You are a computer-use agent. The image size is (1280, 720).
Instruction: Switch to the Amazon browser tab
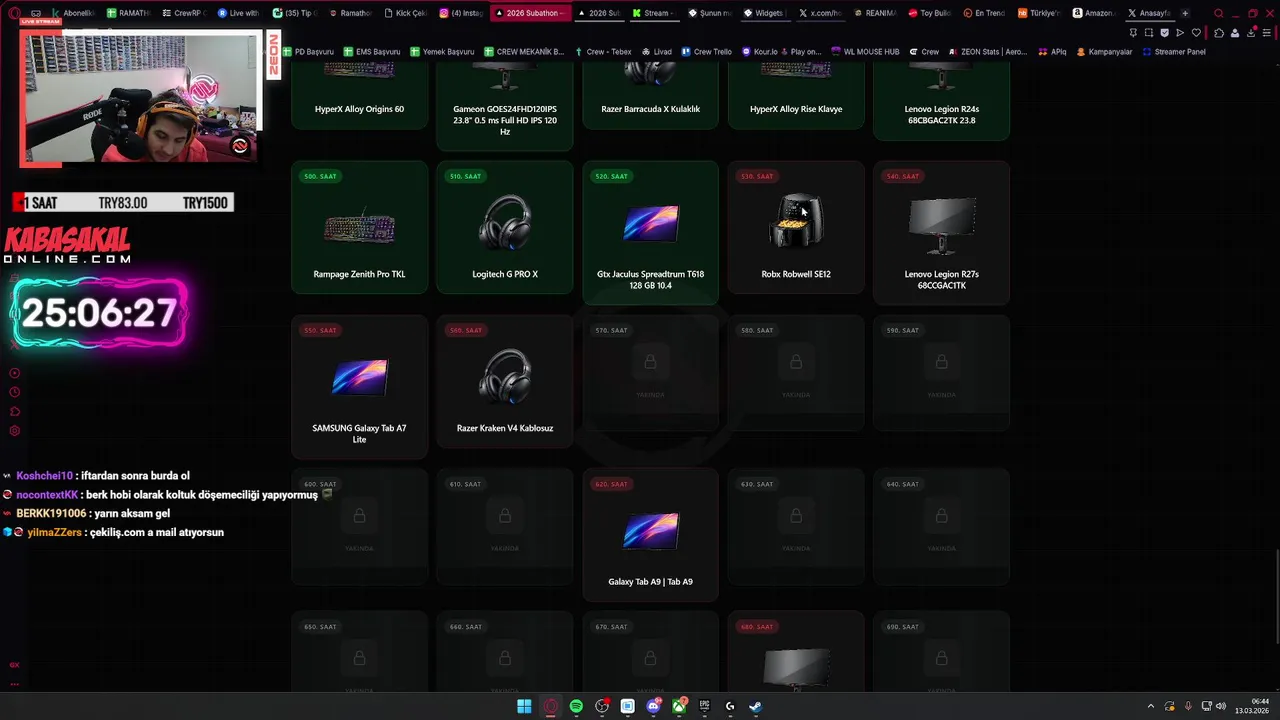tap(1093, 13)
